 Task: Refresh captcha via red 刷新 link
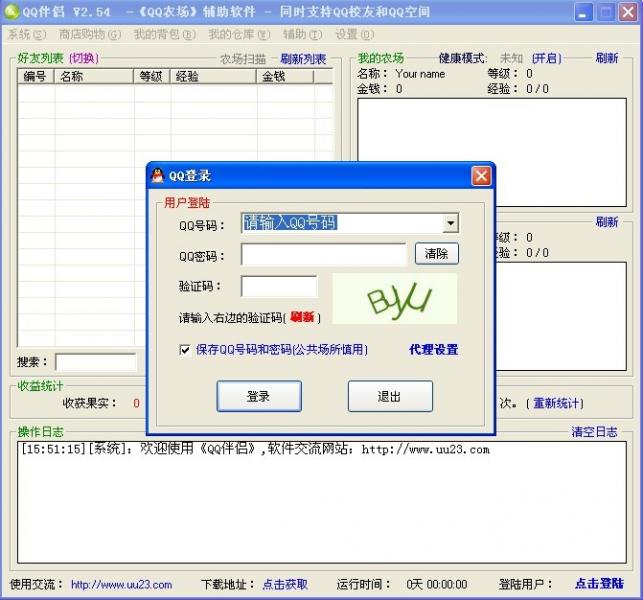pos(302,317)
